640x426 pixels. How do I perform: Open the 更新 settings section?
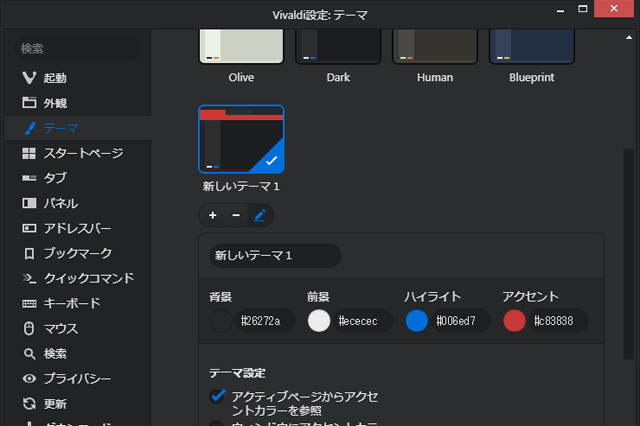tap(78, 404)
